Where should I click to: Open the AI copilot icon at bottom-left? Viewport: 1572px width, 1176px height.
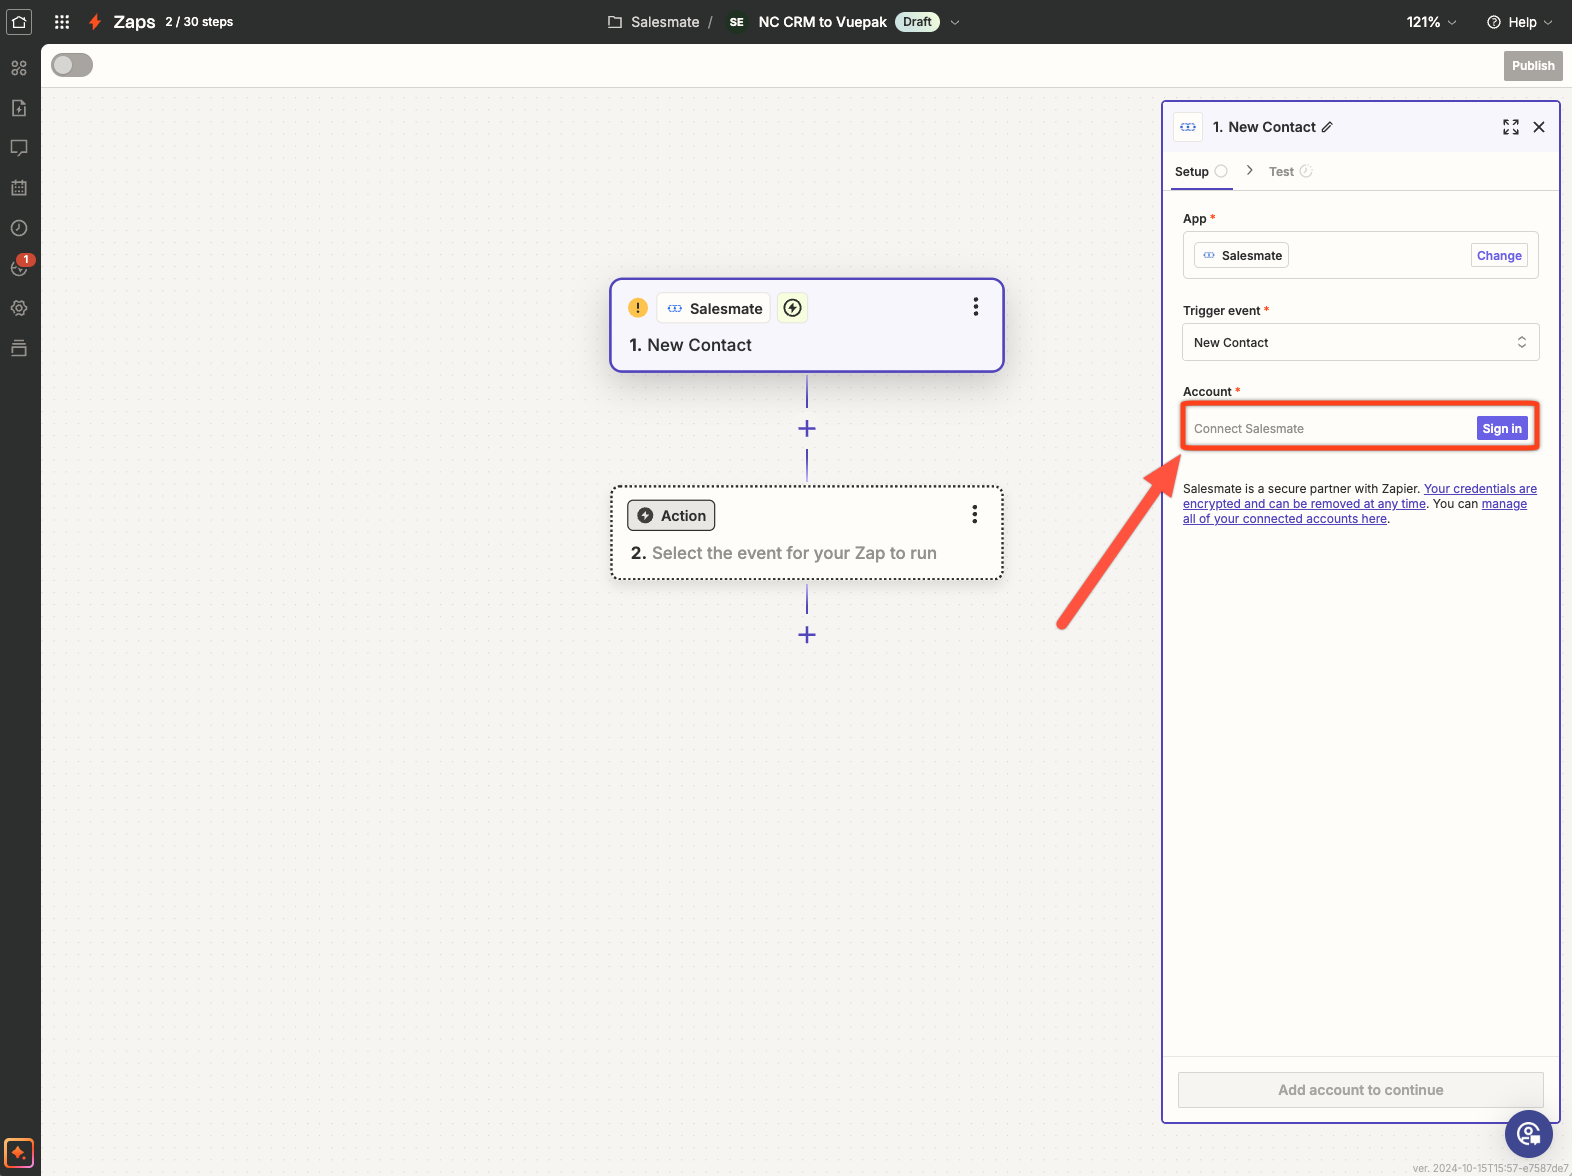point(19,1152)
